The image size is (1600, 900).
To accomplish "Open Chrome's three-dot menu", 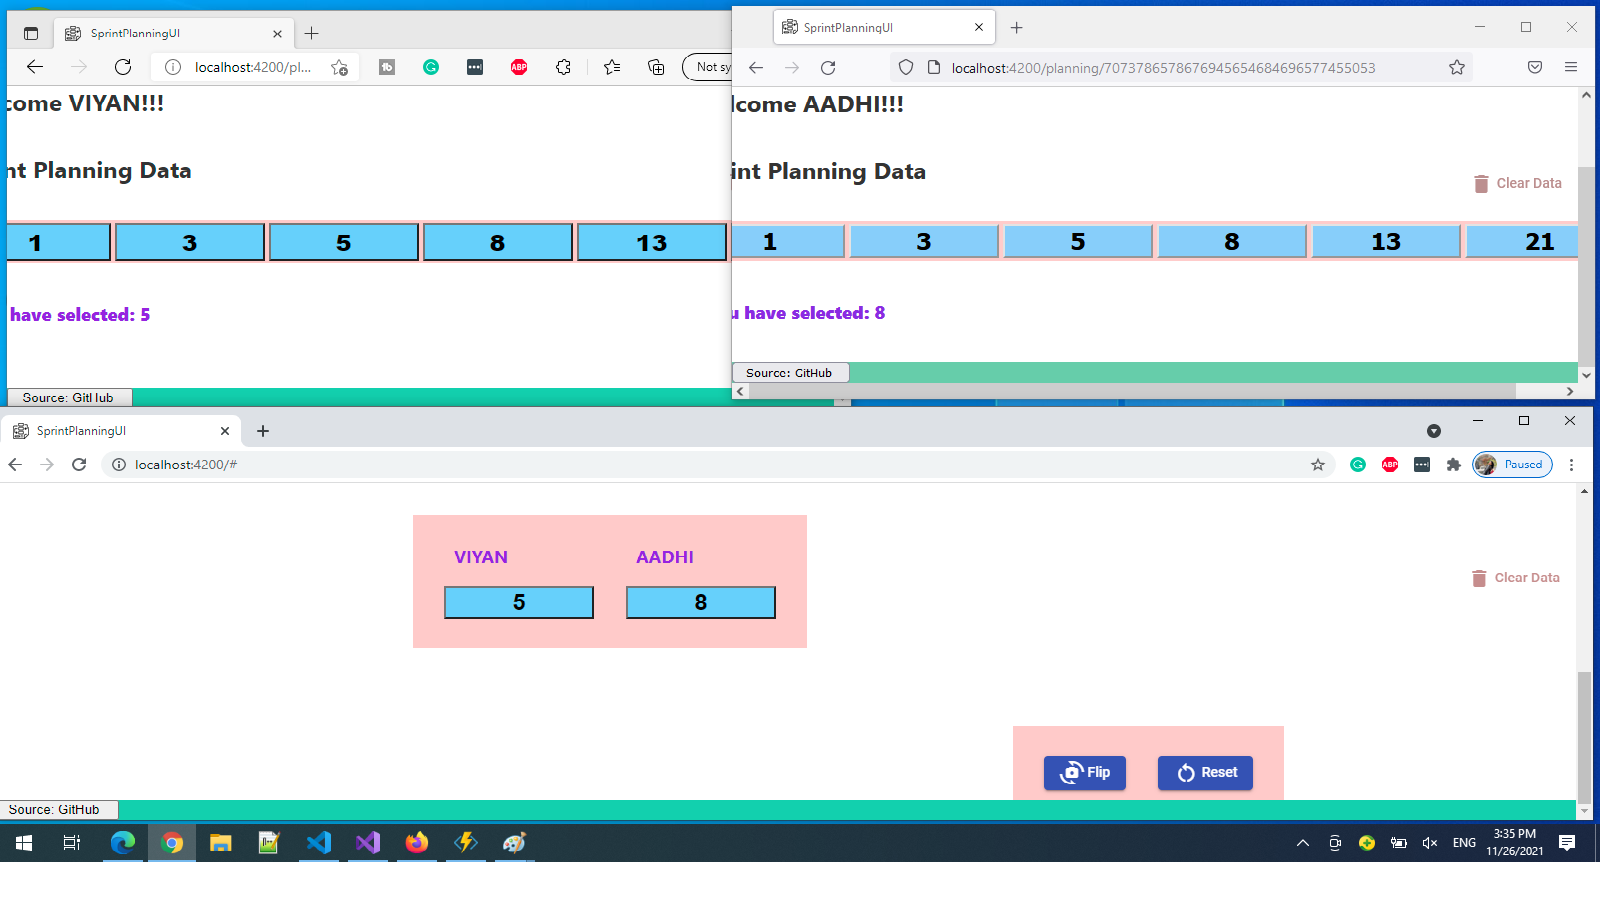I will (x=1572, y=464).
